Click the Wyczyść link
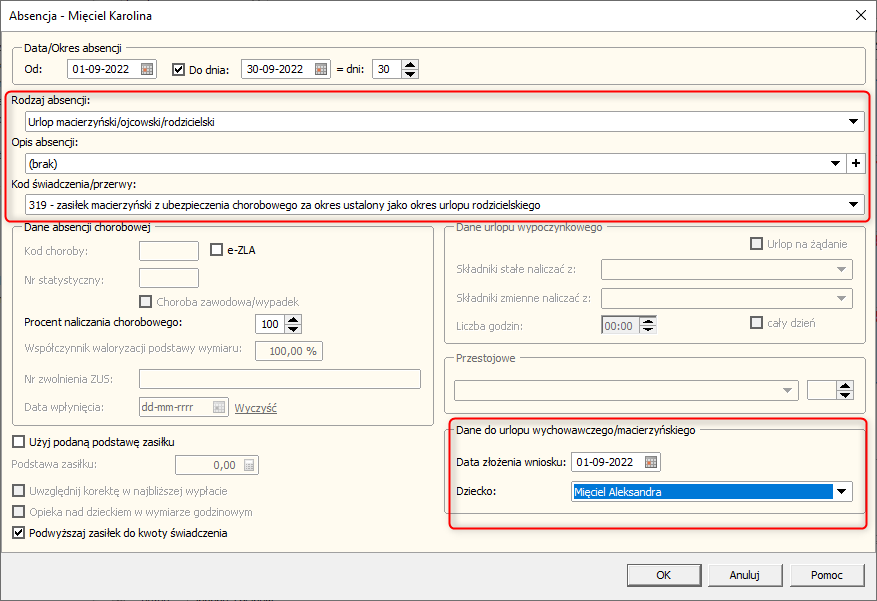The width and height of the screenshot is (877, 601). pyautogui.click(x=256, y=408)
